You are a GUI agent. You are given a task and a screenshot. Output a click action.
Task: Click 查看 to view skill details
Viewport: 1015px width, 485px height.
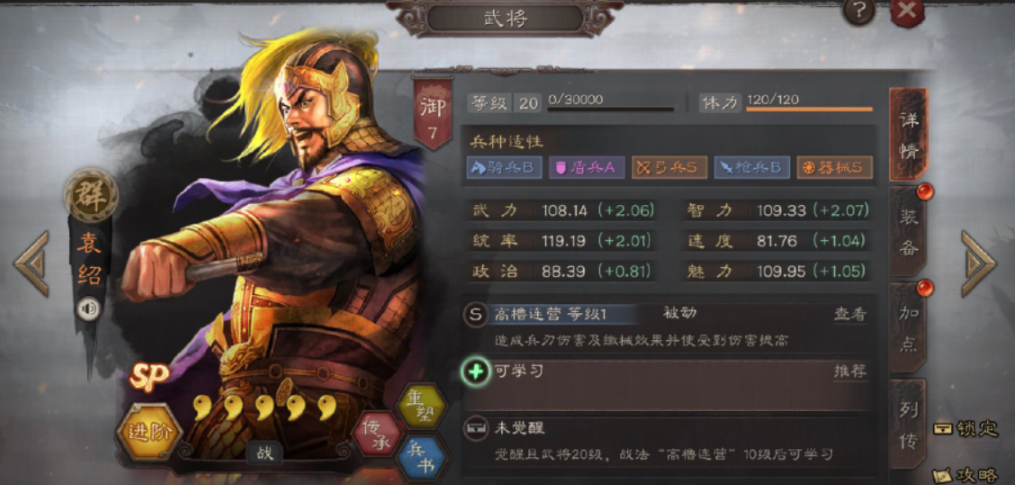(850, 314)
